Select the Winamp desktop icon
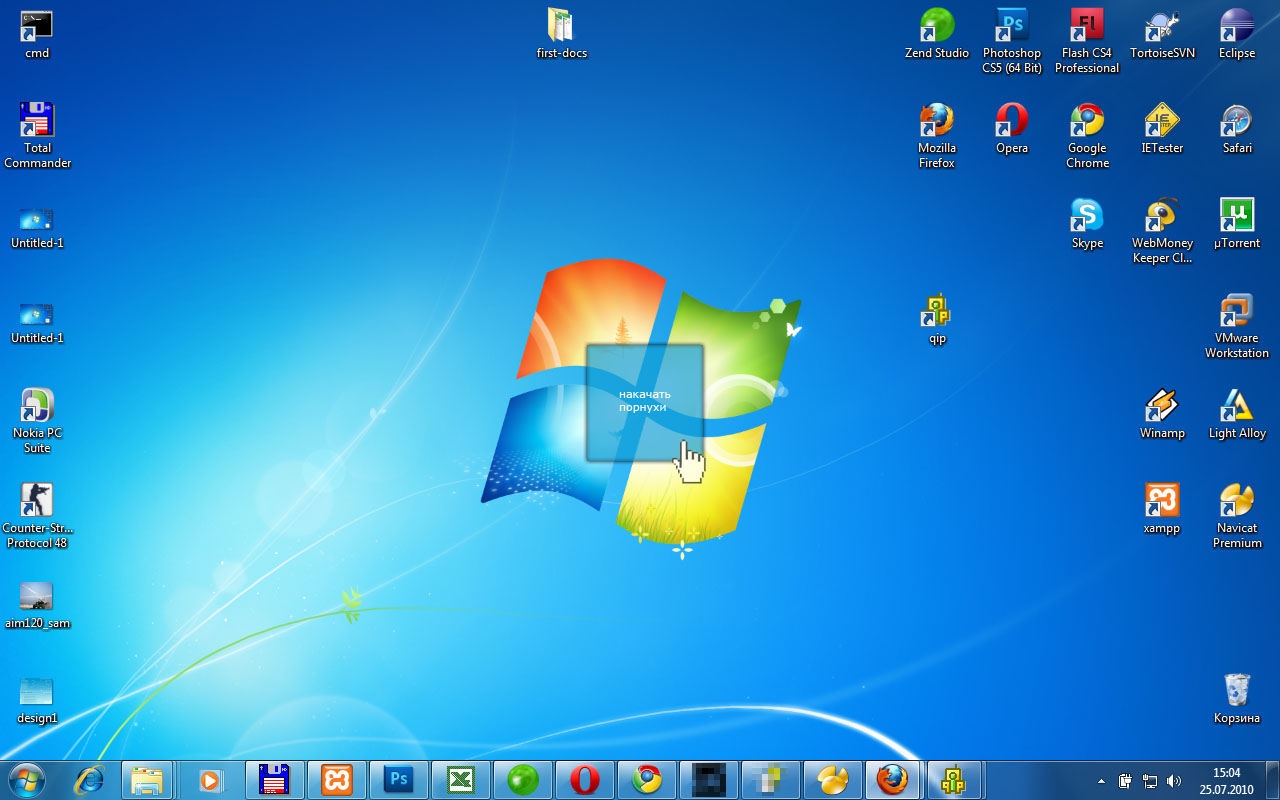This screenshot has height=800, width=1280. pos(1162,414)
